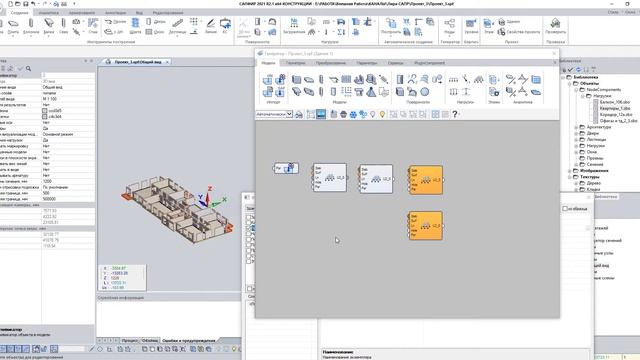Select the Стена wall tool
Screen dimensions: 640x360
point(93,27)
